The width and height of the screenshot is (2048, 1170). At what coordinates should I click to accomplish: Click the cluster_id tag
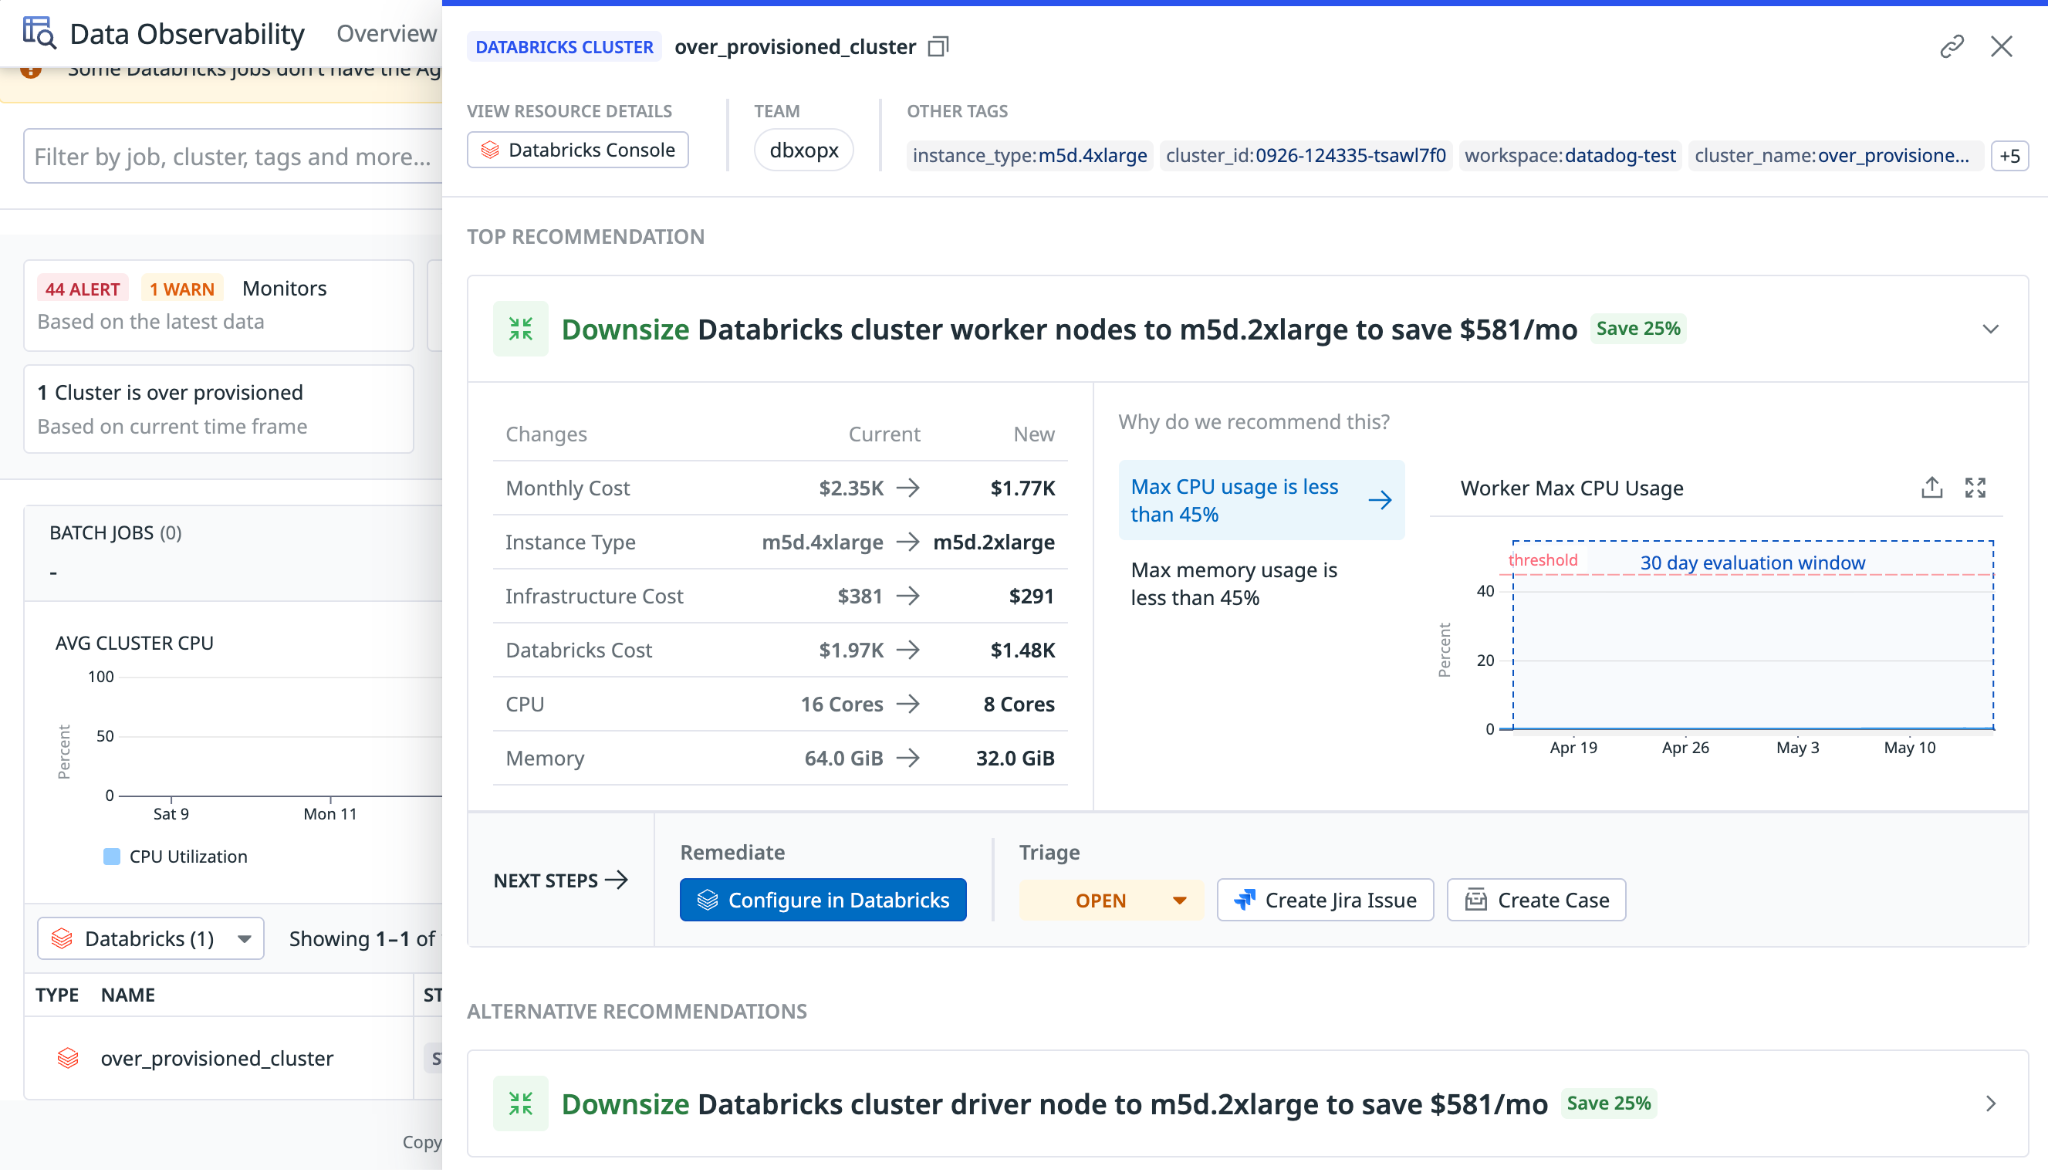(1306, 156)
